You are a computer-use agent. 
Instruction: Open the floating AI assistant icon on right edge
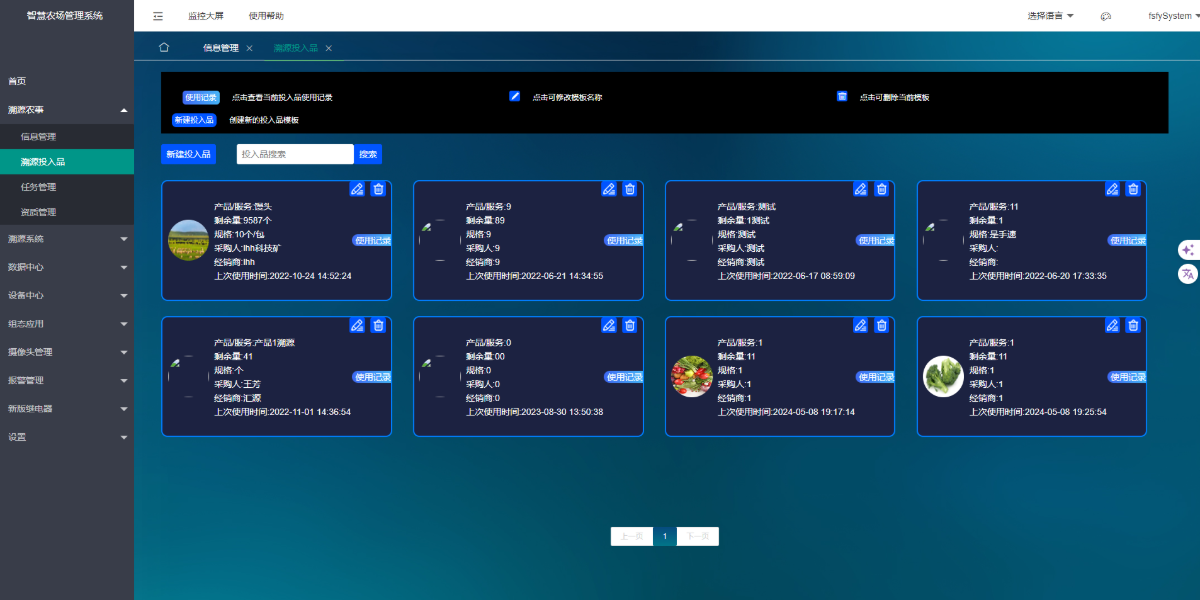1188,250
